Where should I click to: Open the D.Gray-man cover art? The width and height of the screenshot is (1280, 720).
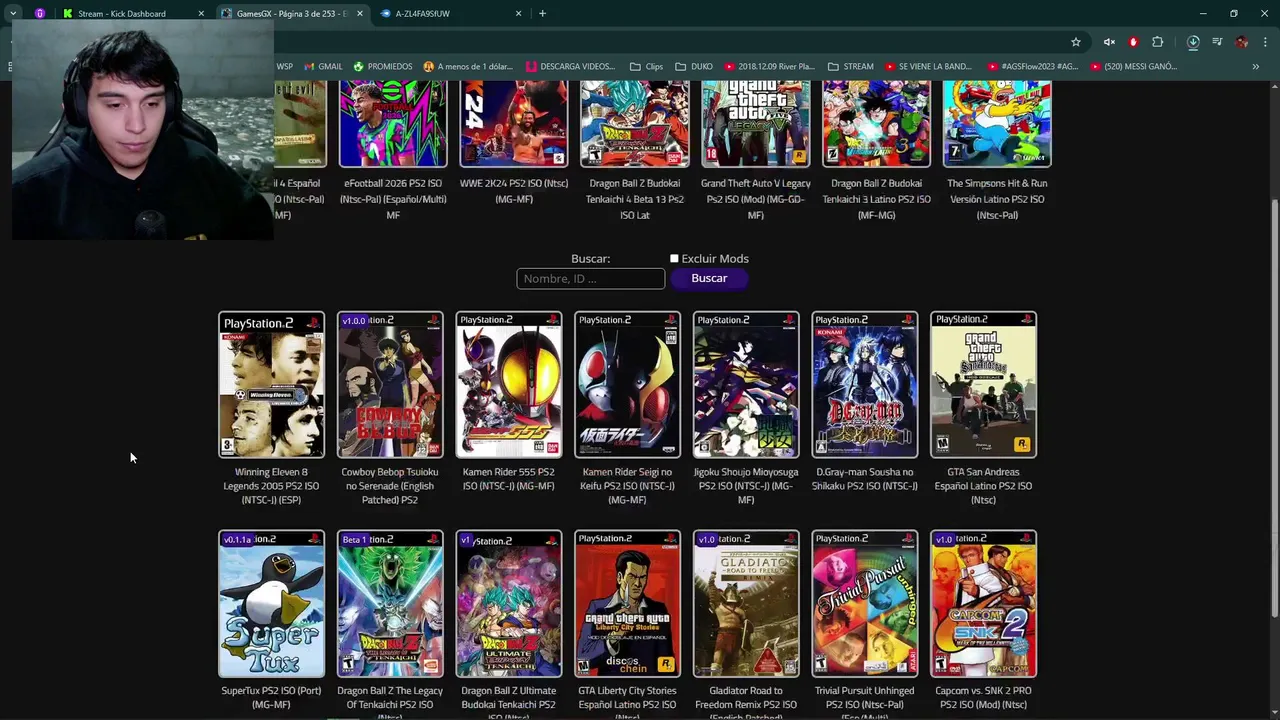[x=865, y=385]
